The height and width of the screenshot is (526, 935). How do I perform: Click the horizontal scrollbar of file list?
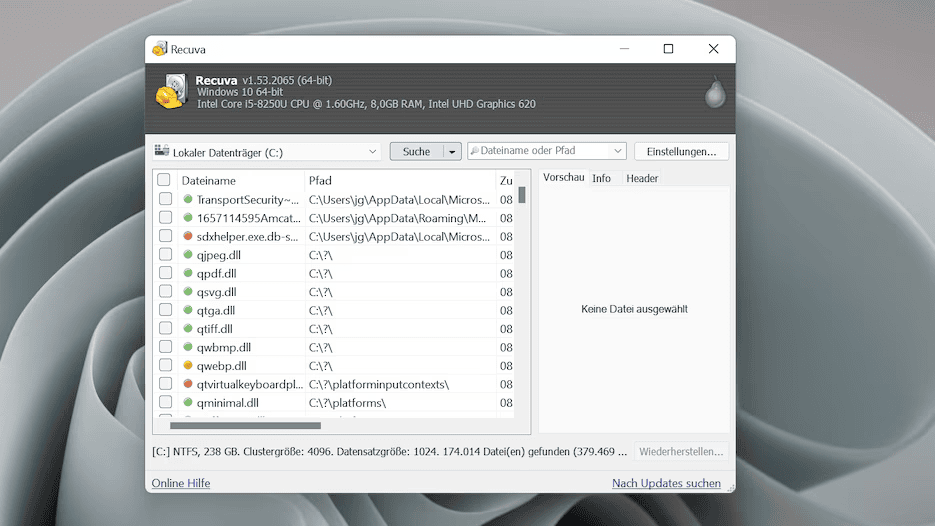[x=245, y=425]
